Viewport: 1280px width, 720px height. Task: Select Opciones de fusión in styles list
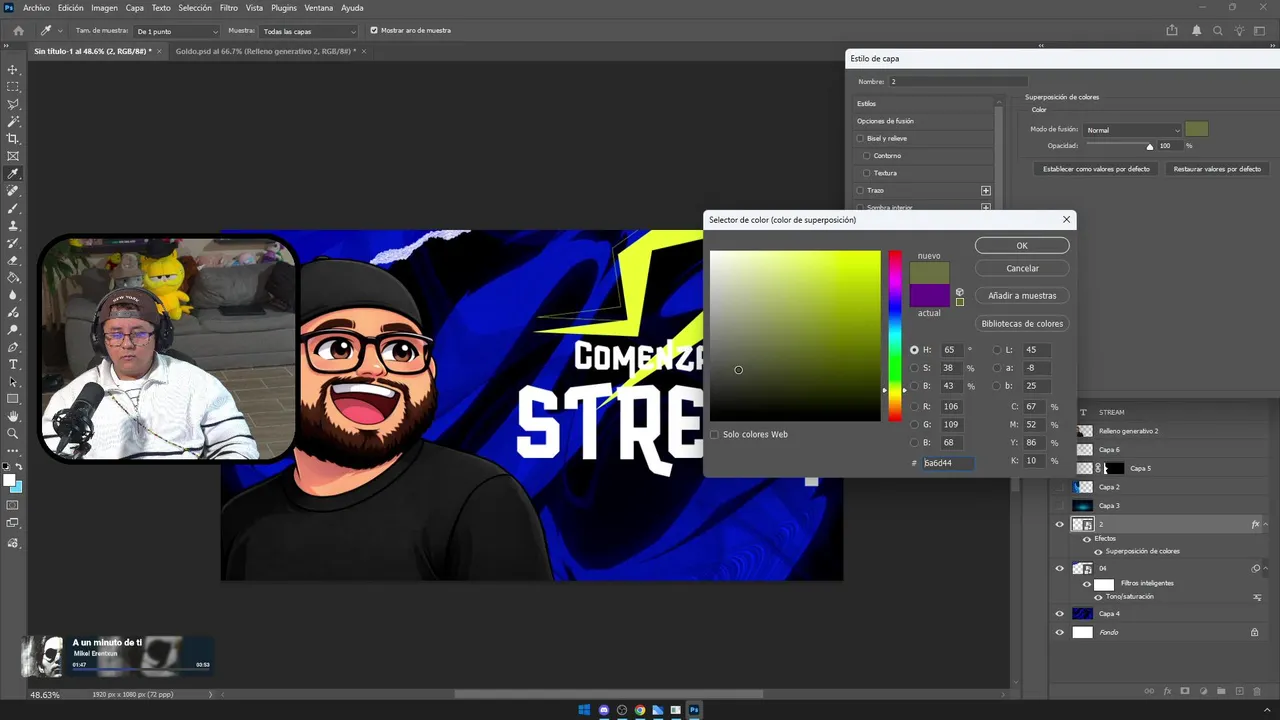coord(885,121)
